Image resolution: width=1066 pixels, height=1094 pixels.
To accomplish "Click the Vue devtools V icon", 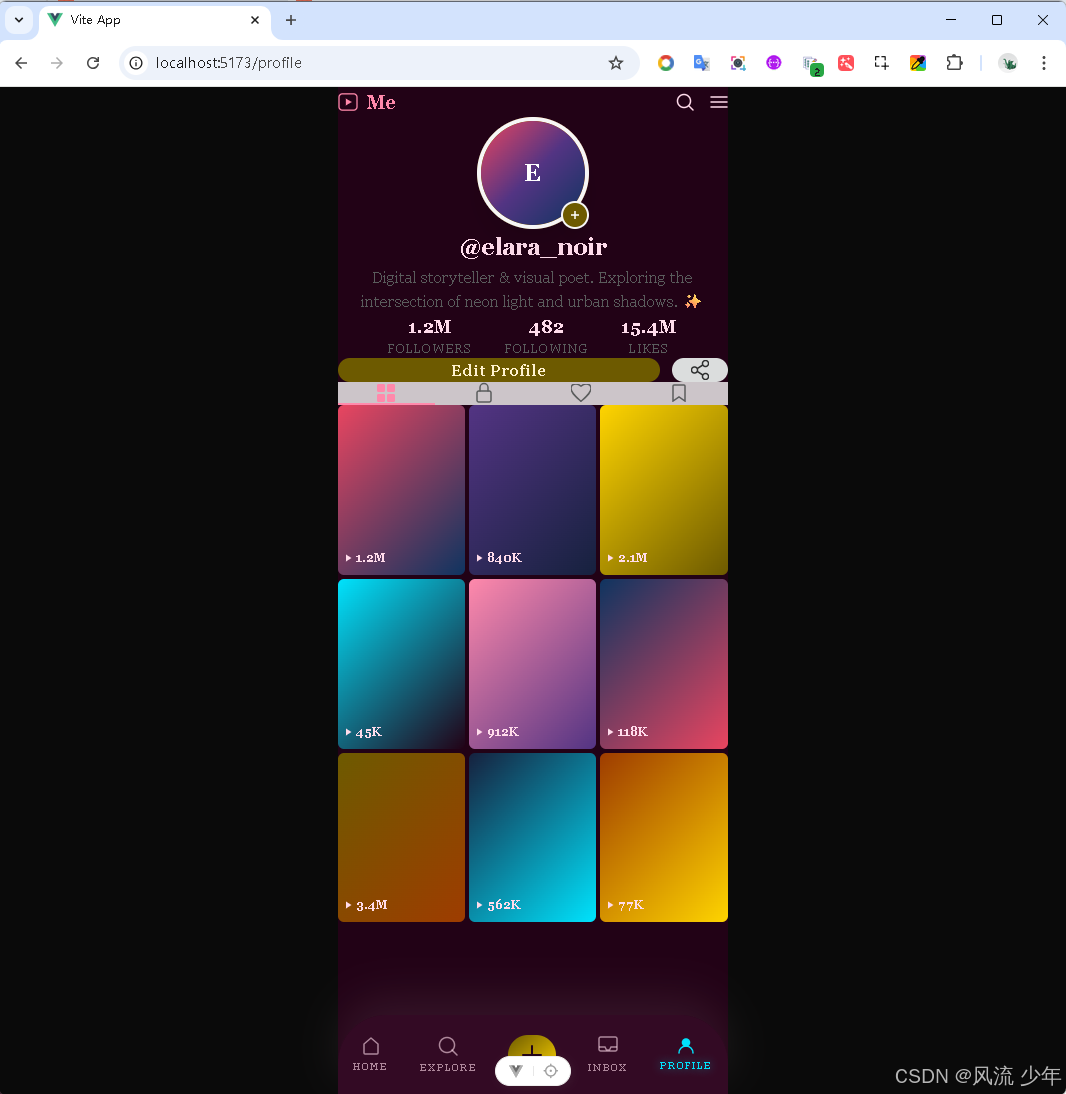I will tap(516, 1071).
